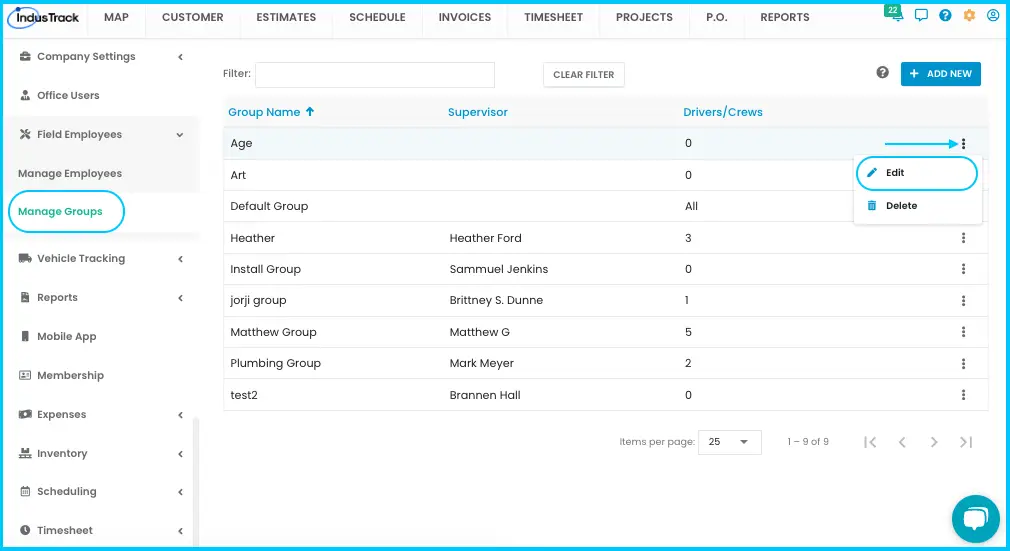The width and height of the screenshot is (1010, 551).
Task: Click the sort arrow next to Group Name
Action: (x=310, y=111)
